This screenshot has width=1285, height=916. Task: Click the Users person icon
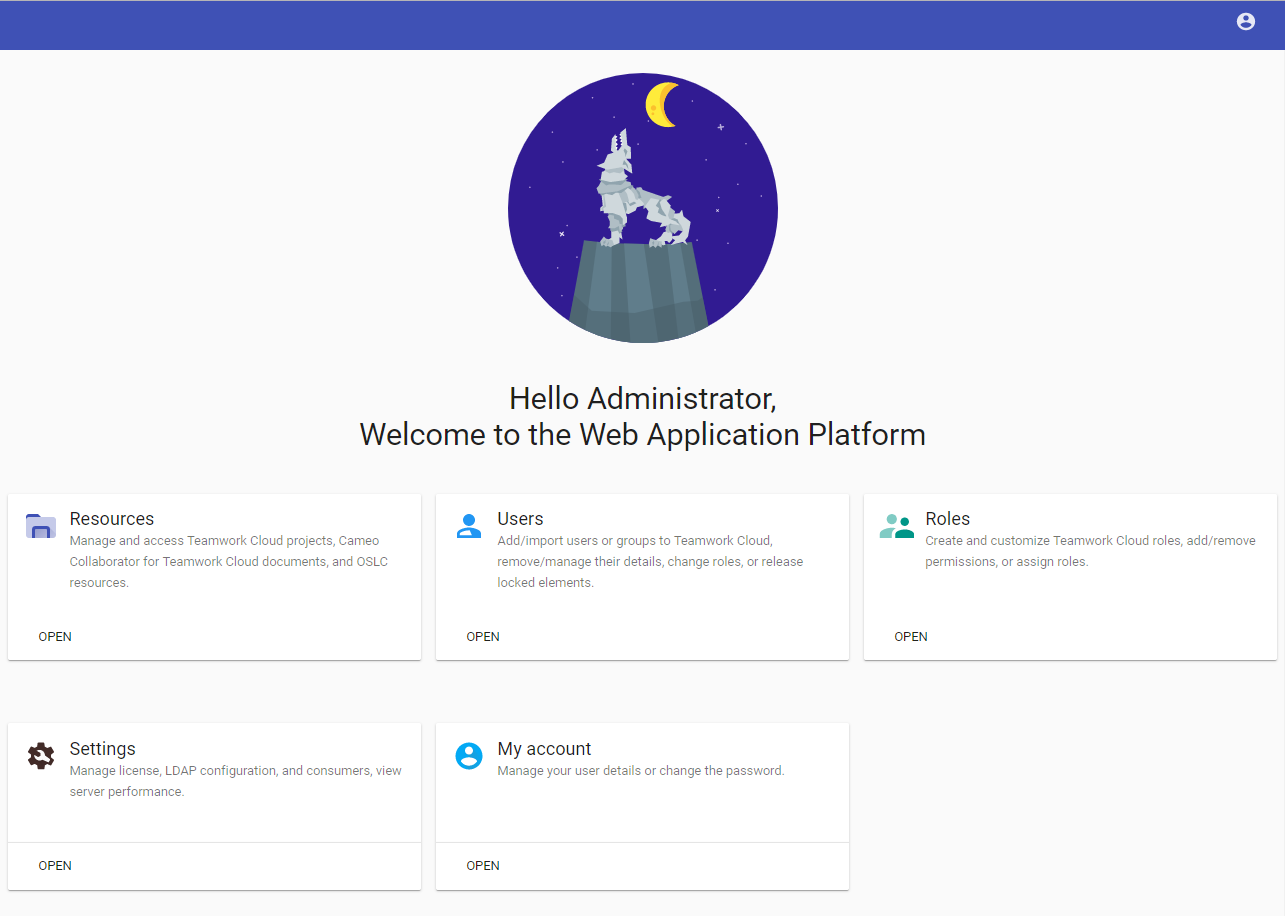[468, 526]
